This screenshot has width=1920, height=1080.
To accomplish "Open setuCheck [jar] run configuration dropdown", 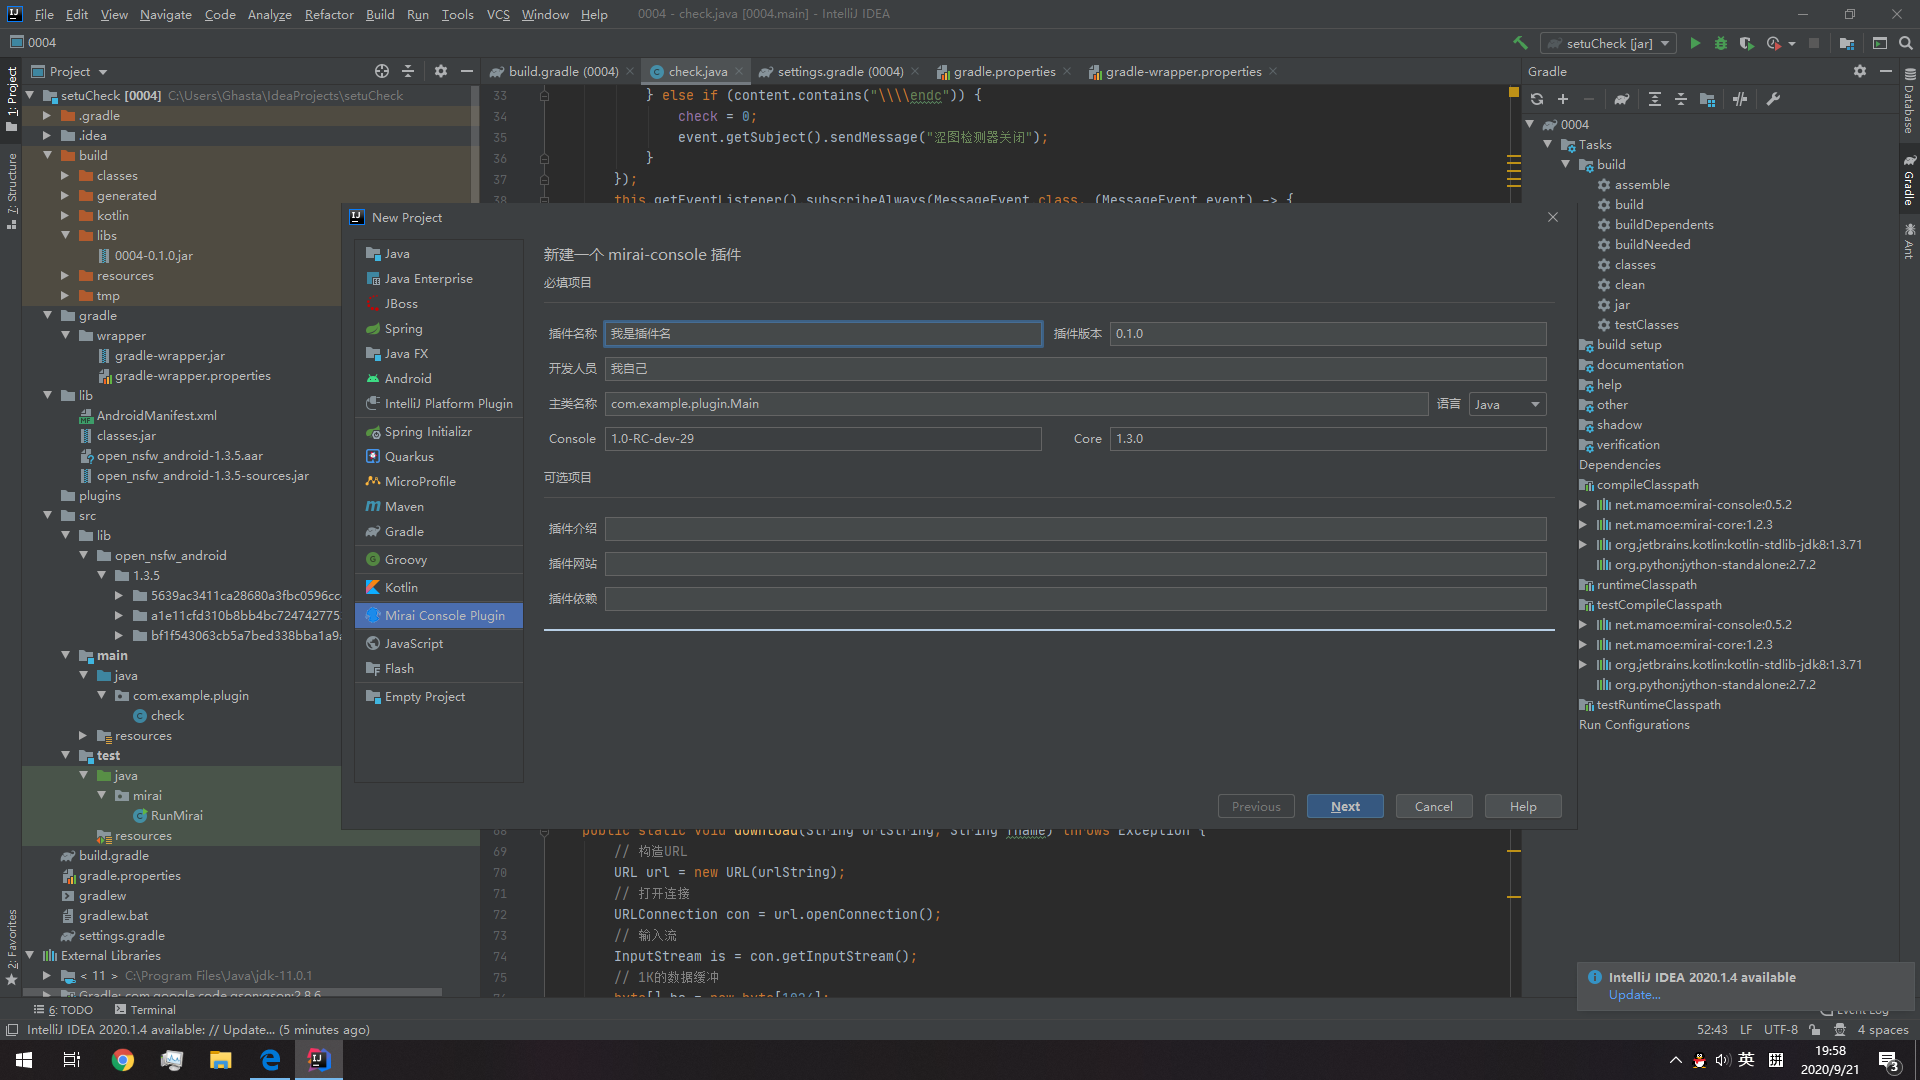I will [x=1609, y=43].
